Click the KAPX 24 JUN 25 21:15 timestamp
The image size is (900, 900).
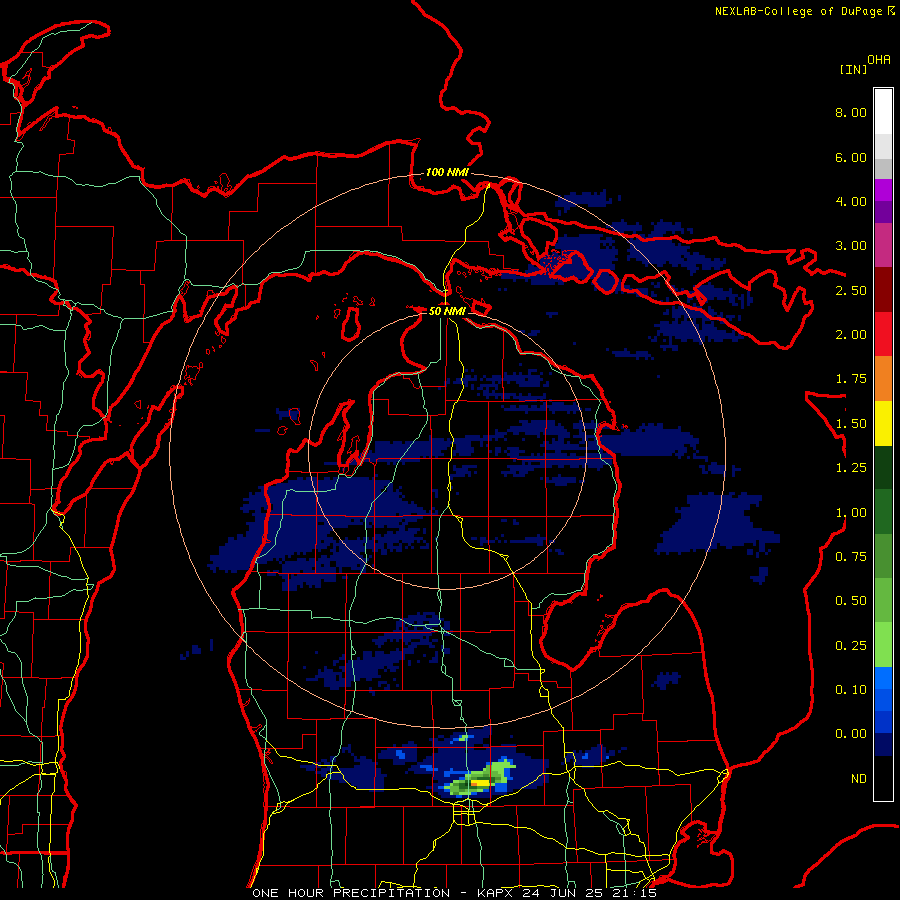567,893
